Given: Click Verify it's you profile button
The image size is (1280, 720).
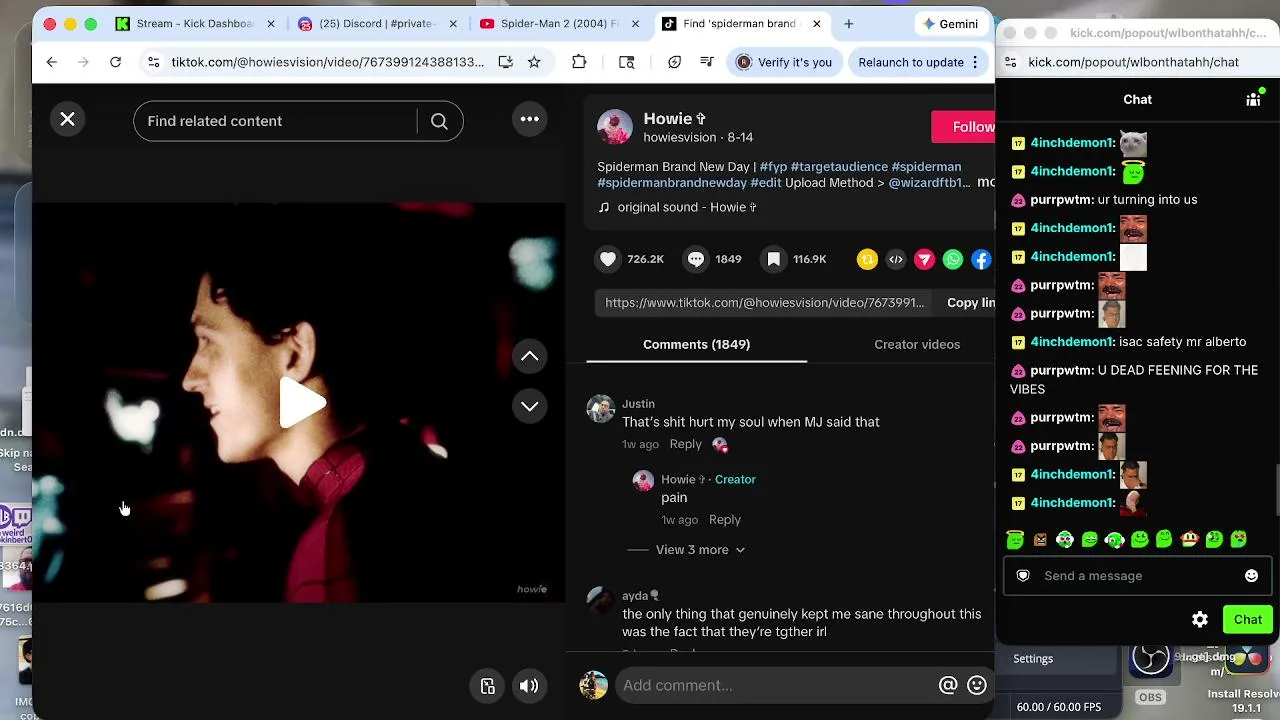Looking at the screenshot, I should (x=784, y=62).
